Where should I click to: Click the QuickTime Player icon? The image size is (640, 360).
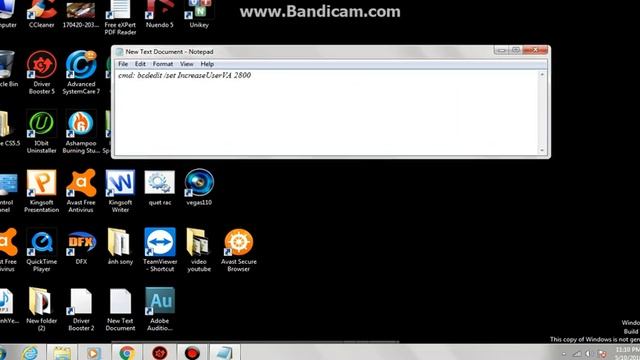[x=42, y=250]
